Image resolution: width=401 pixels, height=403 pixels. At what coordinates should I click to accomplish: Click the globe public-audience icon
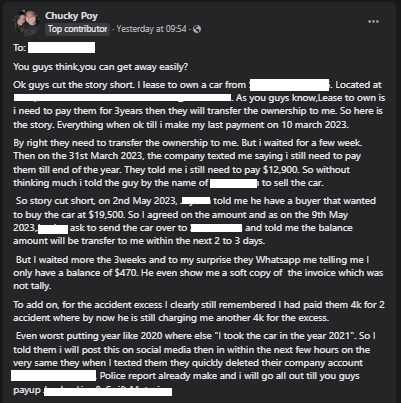(197, 29)
